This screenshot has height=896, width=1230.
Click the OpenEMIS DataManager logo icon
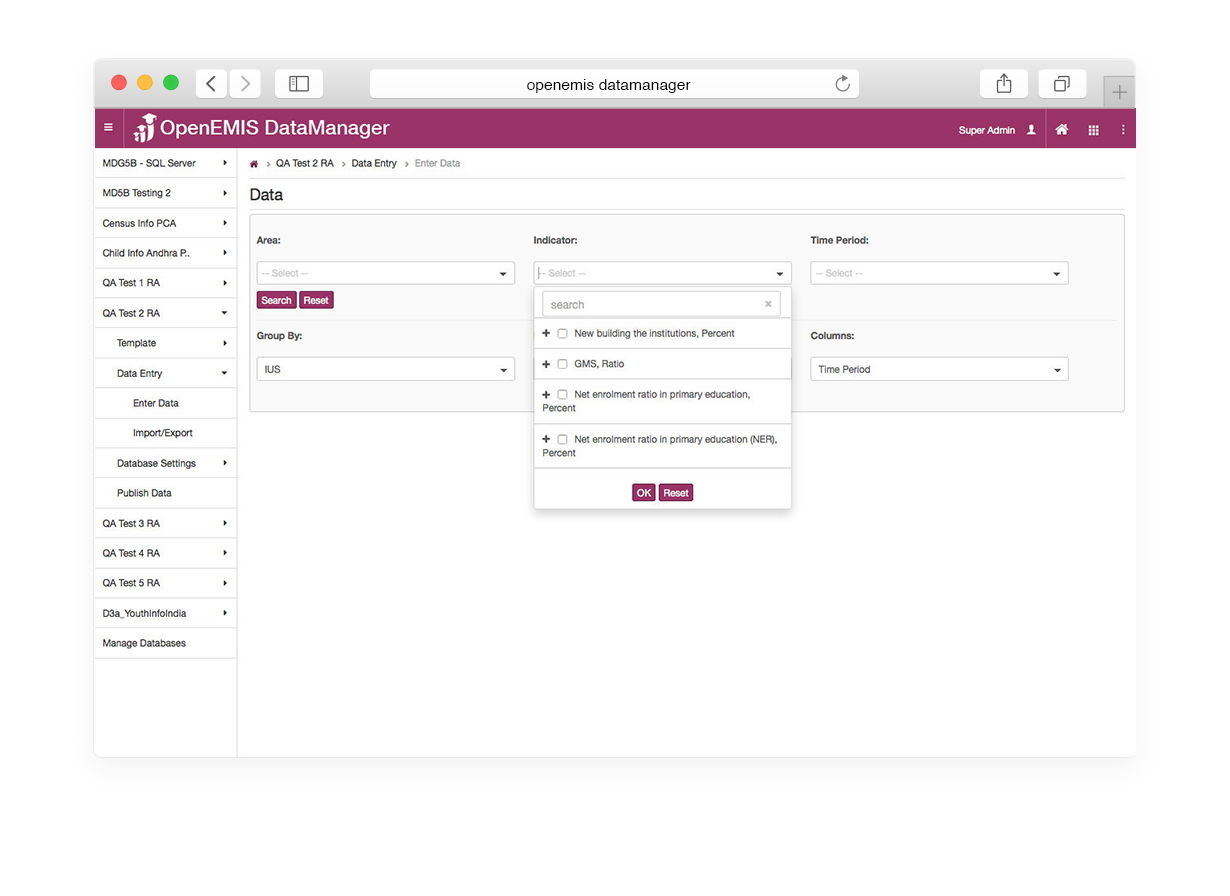pyautogui.click(x=145, y=128)
